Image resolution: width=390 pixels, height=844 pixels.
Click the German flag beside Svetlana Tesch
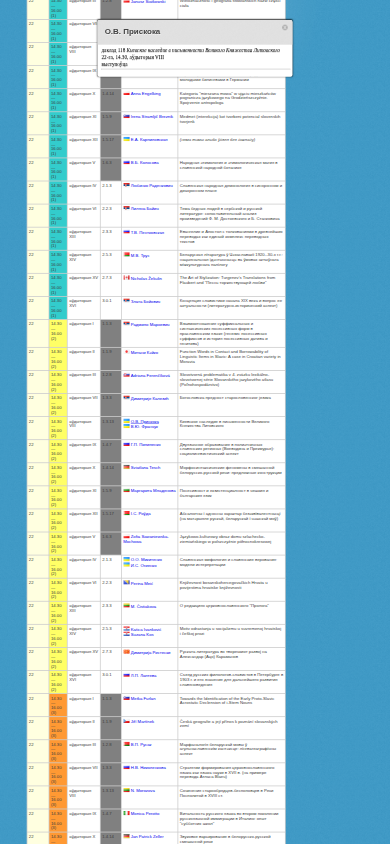pyautogui.click(x=126, y=468)
